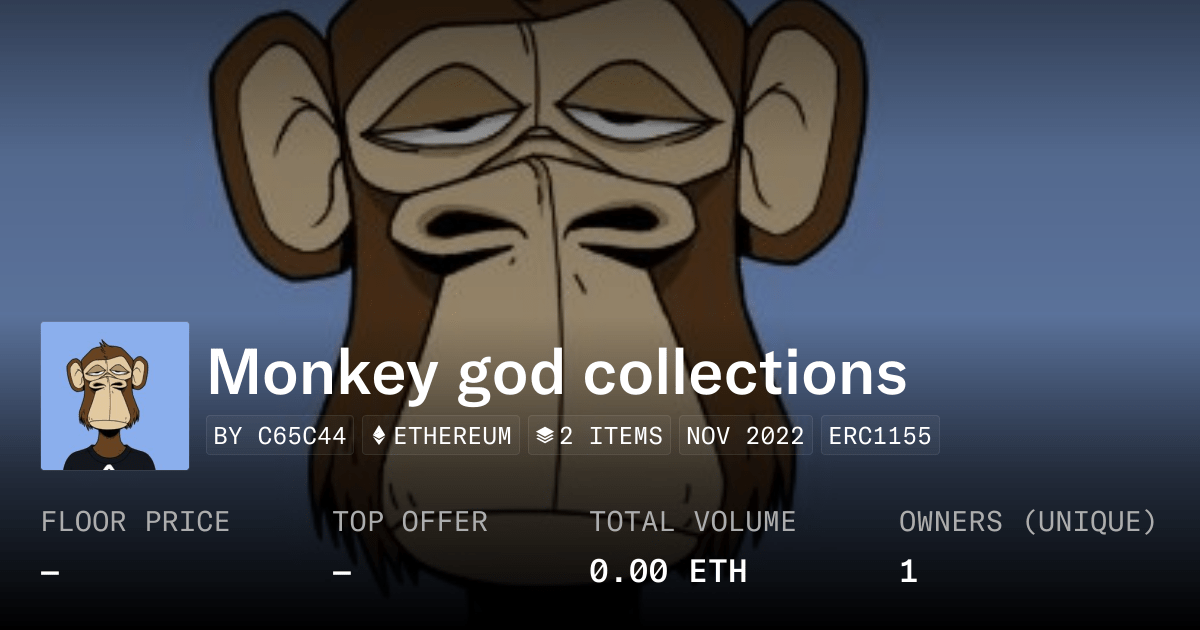Select the dash value under Top Offer

[x=342, y=573]
